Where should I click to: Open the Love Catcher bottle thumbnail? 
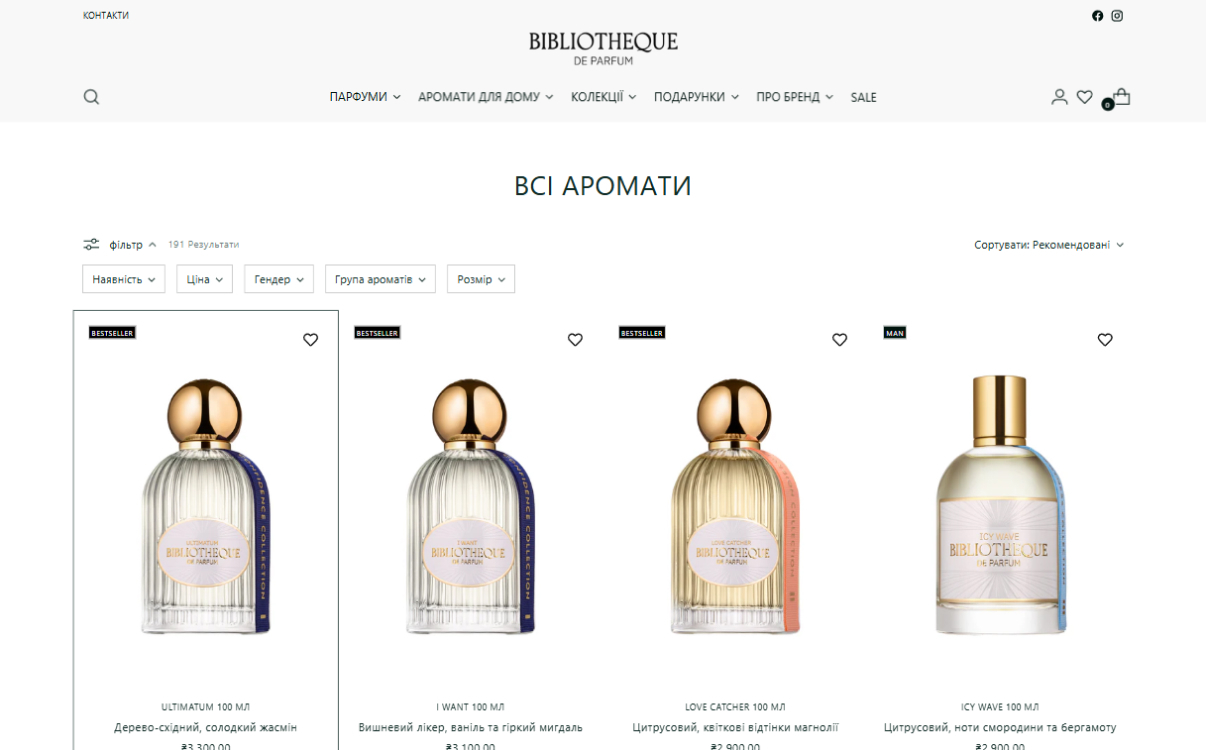735,507
